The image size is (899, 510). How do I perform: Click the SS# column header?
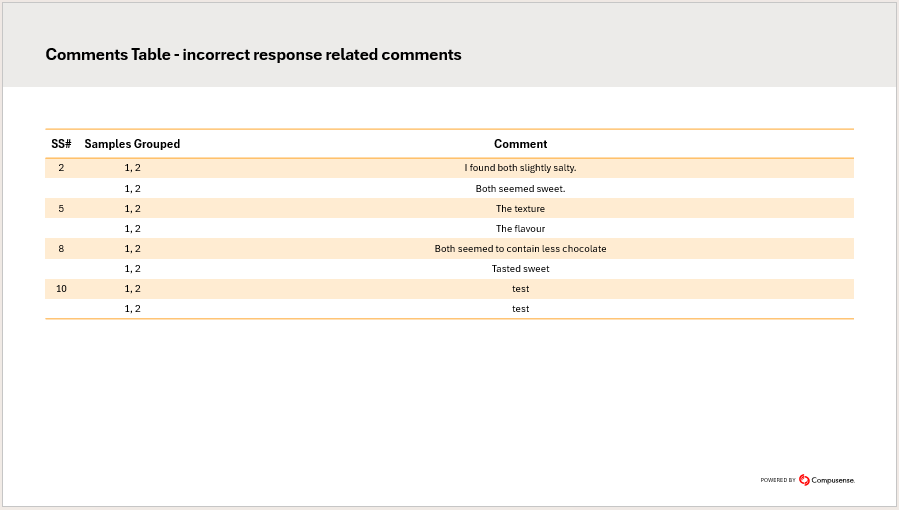point(61,144)
